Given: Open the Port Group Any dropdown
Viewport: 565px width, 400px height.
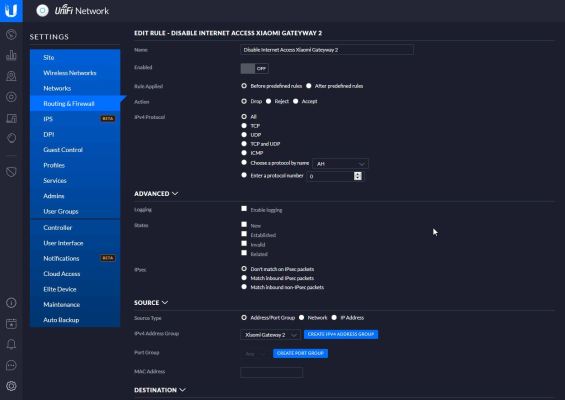Looking at the screenshot, I should tap(254, 354).
